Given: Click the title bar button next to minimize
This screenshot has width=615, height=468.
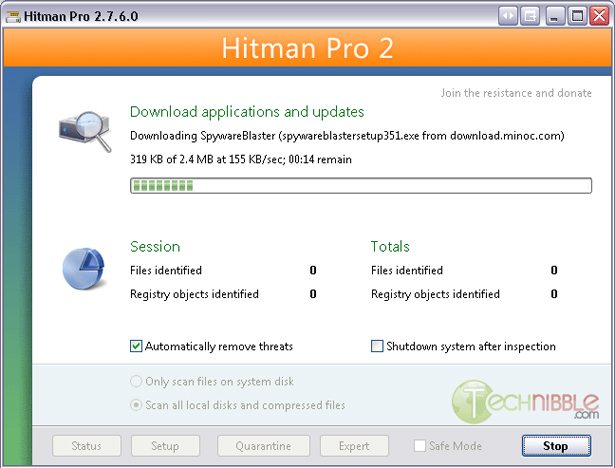Looking at the screenshot, I should (x=530, y=16).
